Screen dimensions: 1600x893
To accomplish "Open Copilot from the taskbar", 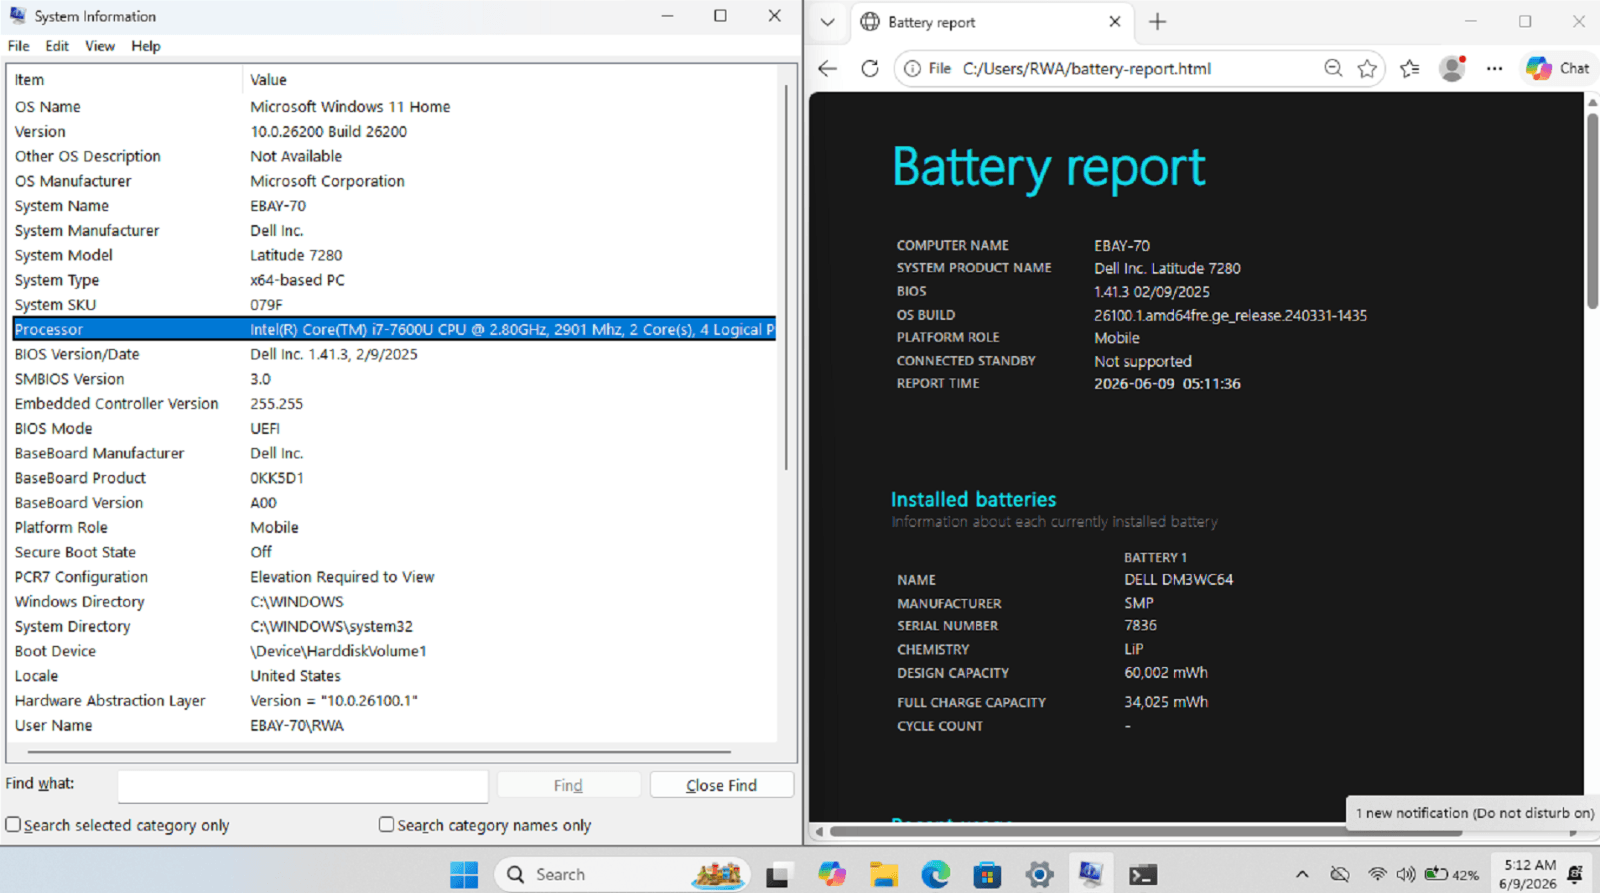I will tap(831, 874).
